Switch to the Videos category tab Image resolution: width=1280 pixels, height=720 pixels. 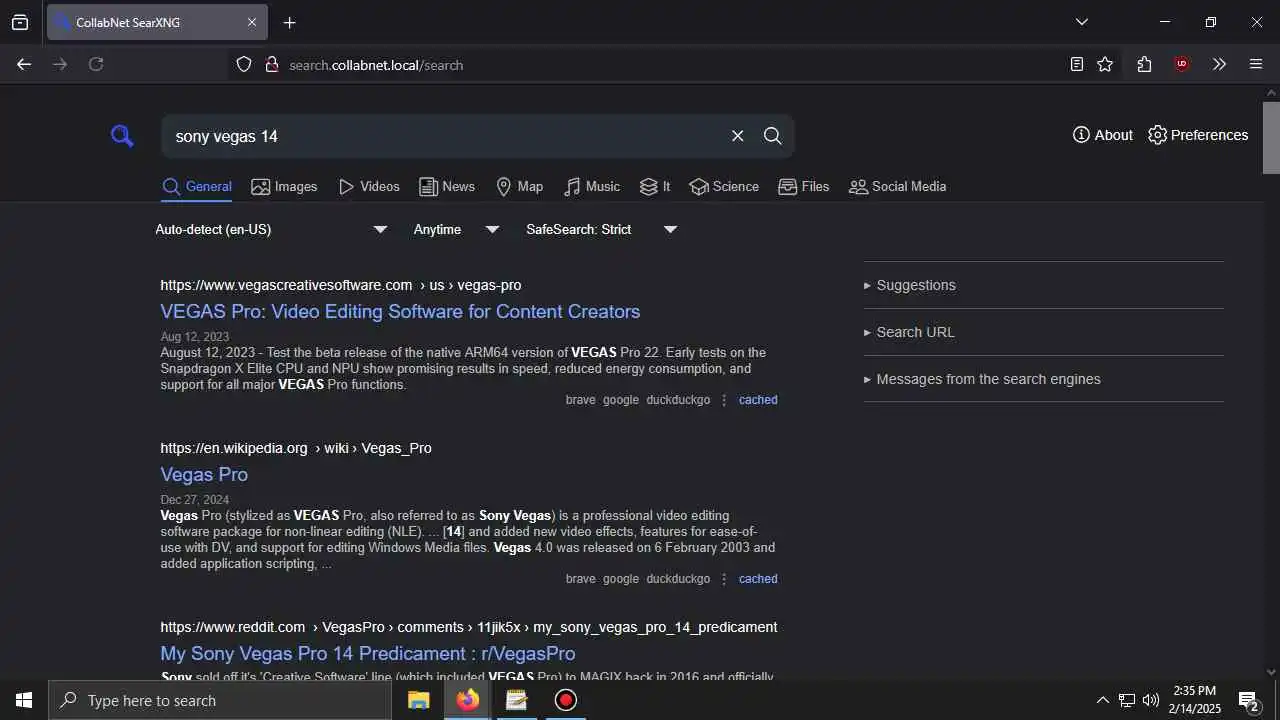point(369,187)
